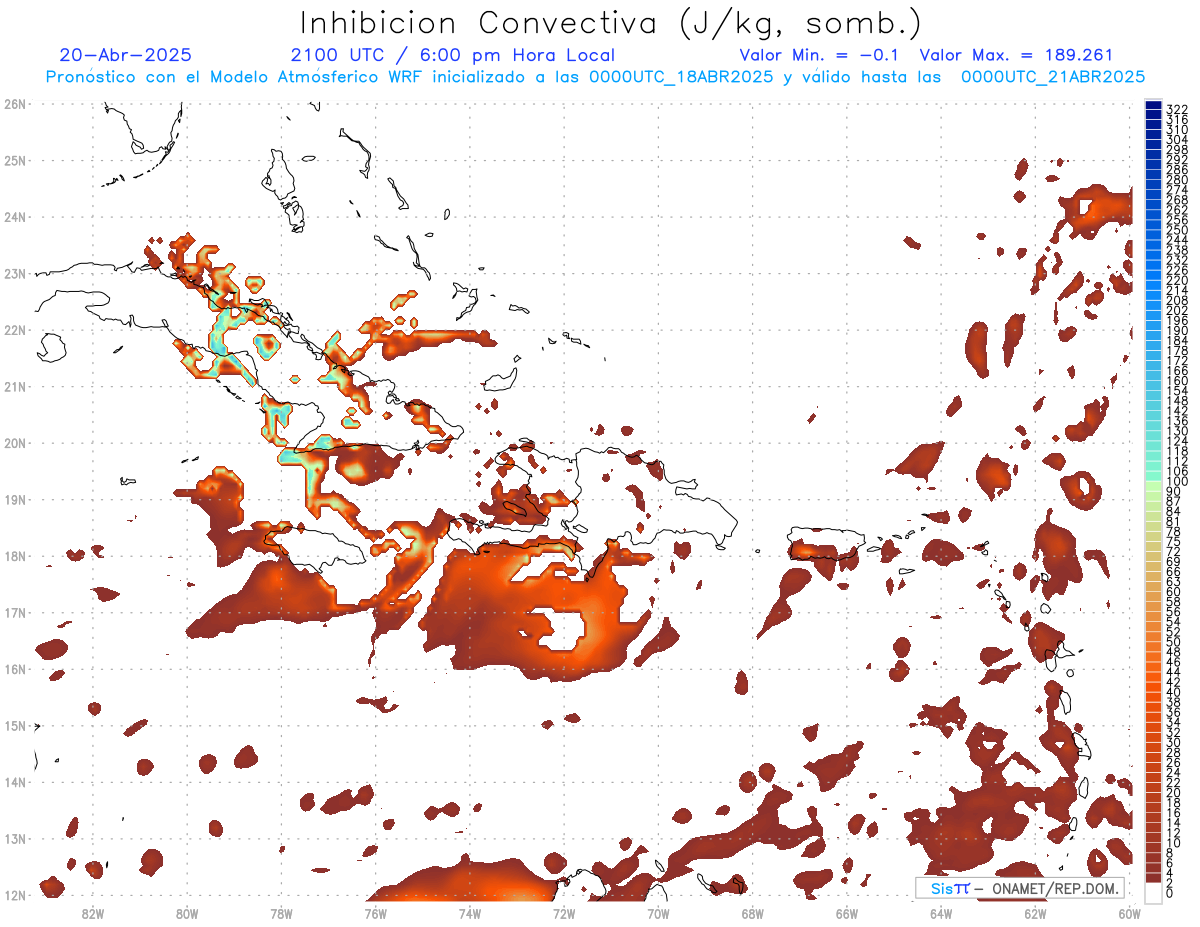Click '2100 UTC / 6:00 pm Hora Local'

click(x=453, y=55)
